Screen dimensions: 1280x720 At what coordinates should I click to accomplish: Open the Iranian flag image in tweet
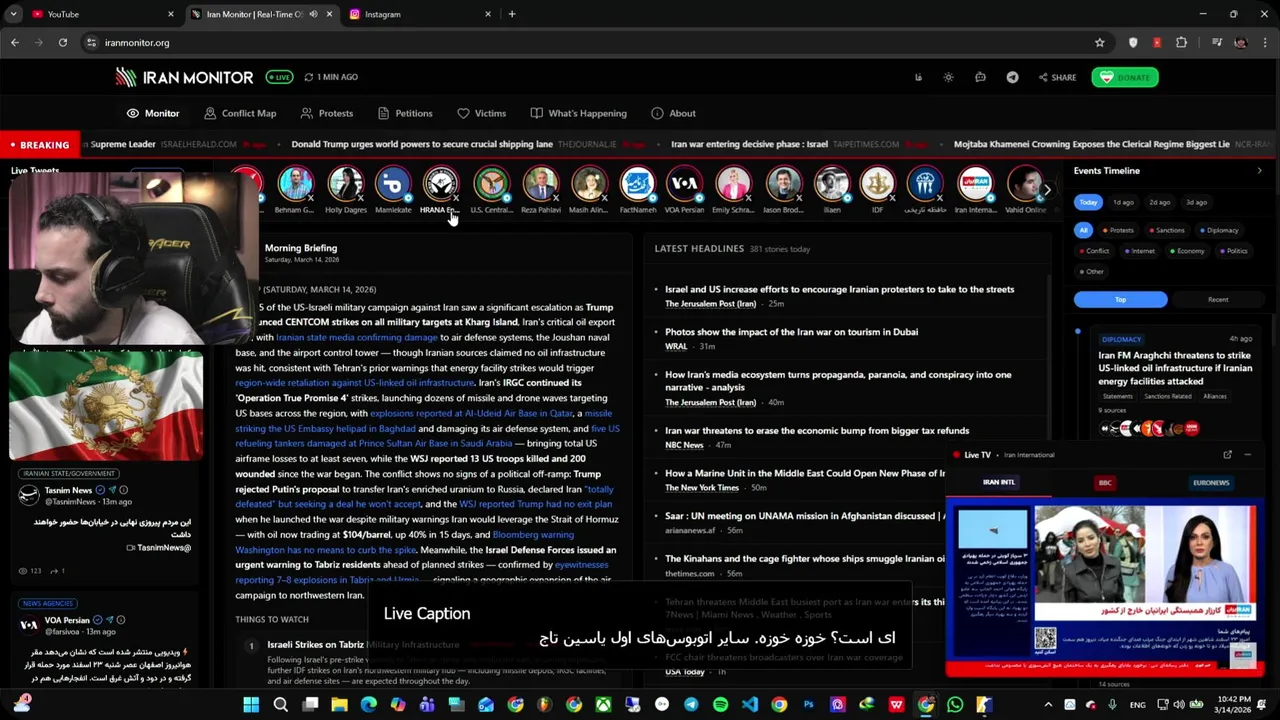tap(105, 405)
